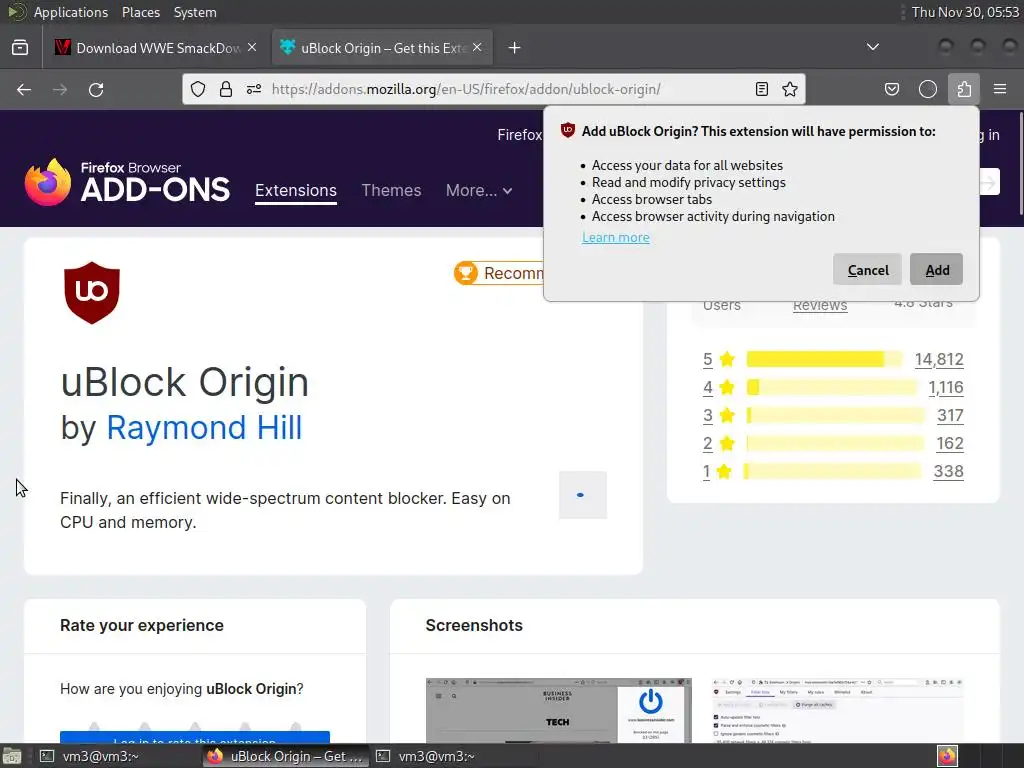This screenshot has height=768, width=1024.
Task: Open the Places menu
Action: pyautogui.click(x=141, y=12)
